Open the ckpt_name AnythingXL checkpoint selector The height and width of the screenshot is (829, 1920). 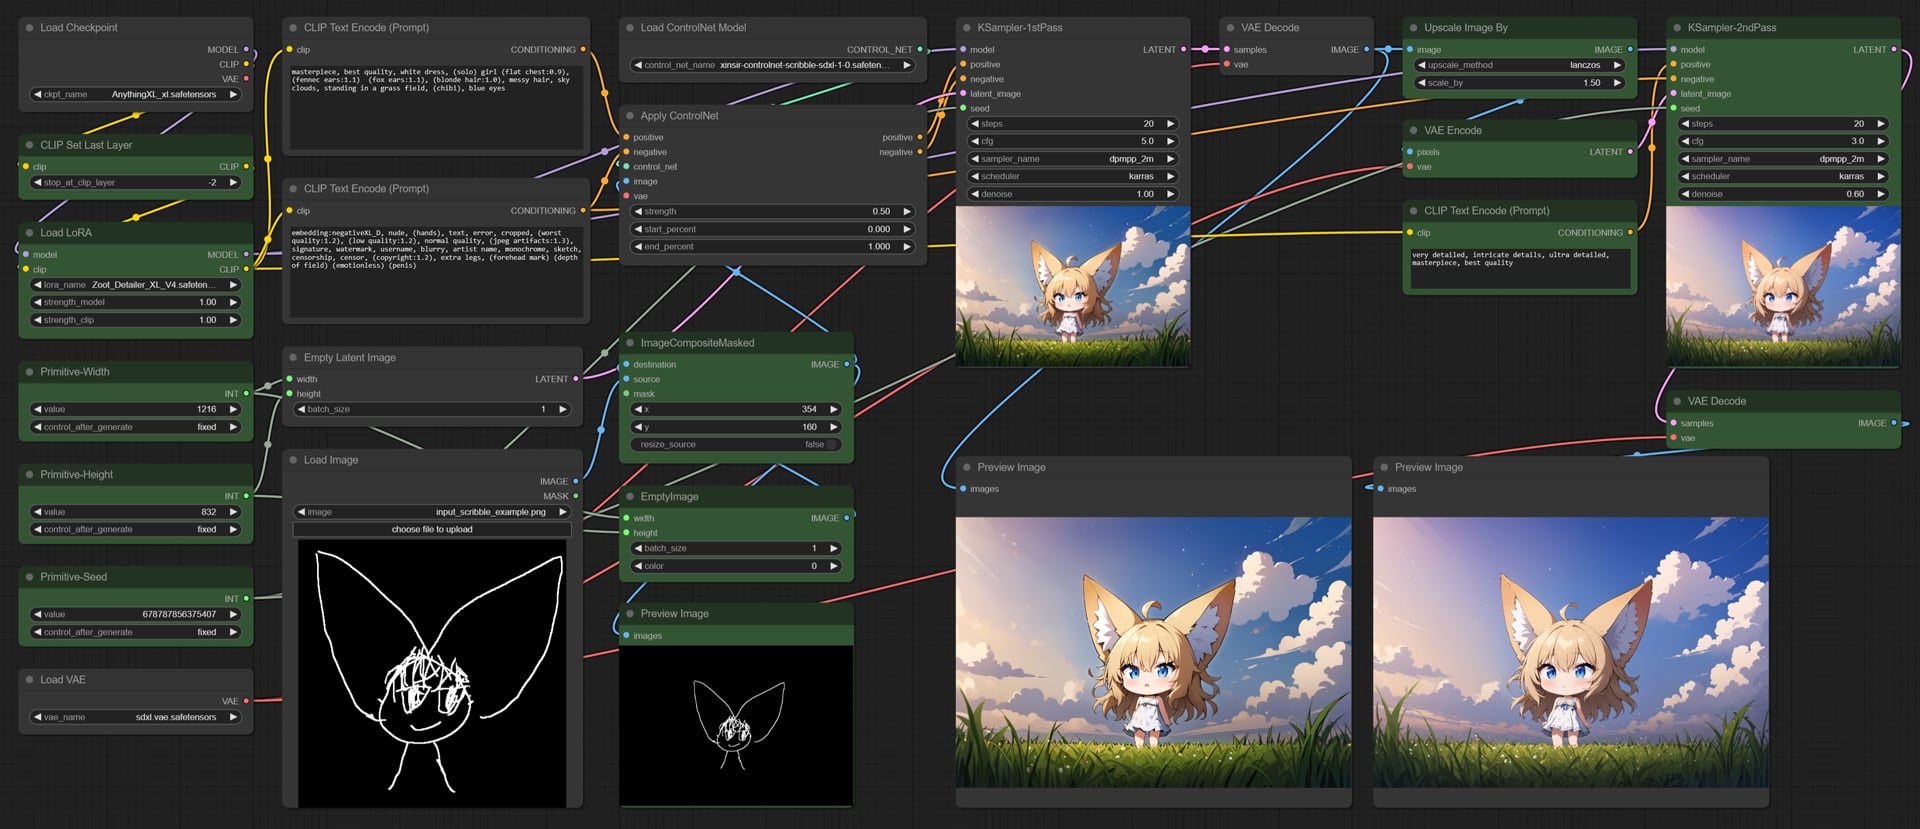click(x=135, y=94)
